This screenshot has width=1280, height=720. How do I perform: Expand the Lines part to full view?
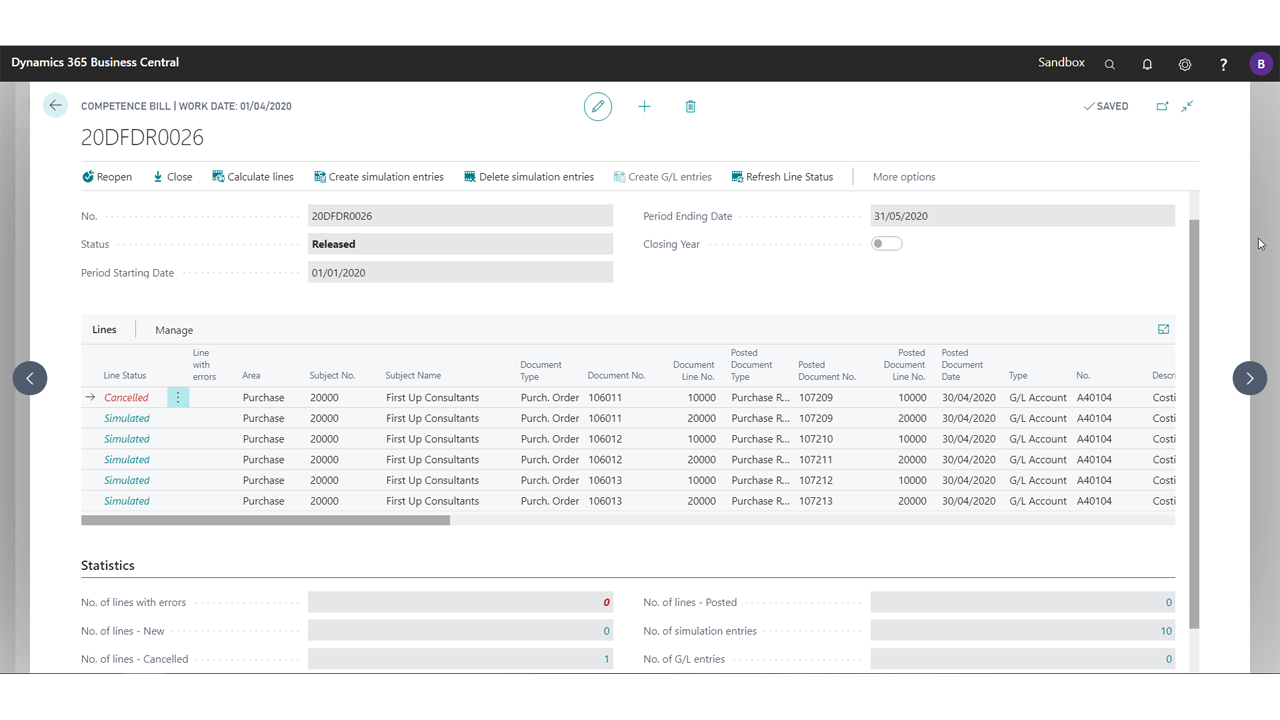(x=1163, y=329)
